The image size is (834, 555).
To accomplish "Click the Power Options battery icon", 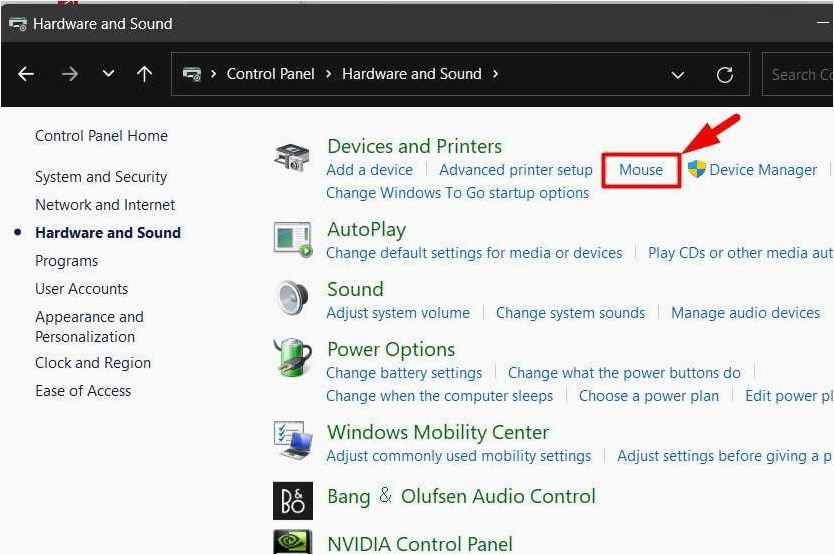I will (x=293, y=358).
